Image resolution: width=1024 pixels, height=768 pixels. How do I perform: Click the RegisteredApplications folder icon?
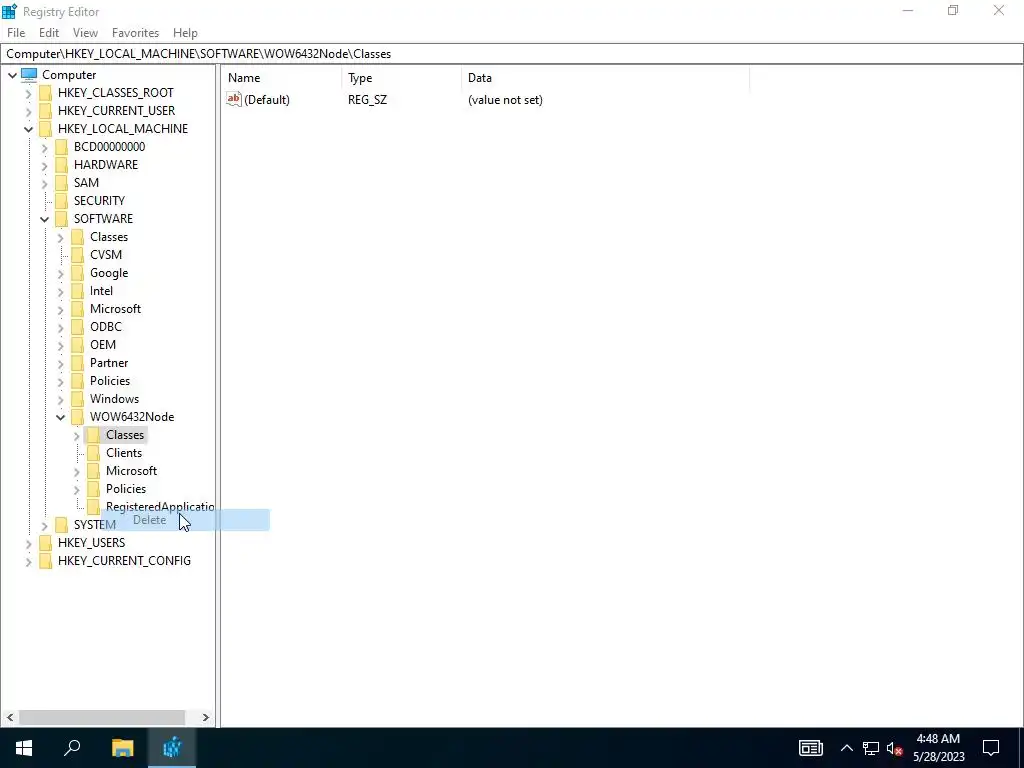coord(93,506)
